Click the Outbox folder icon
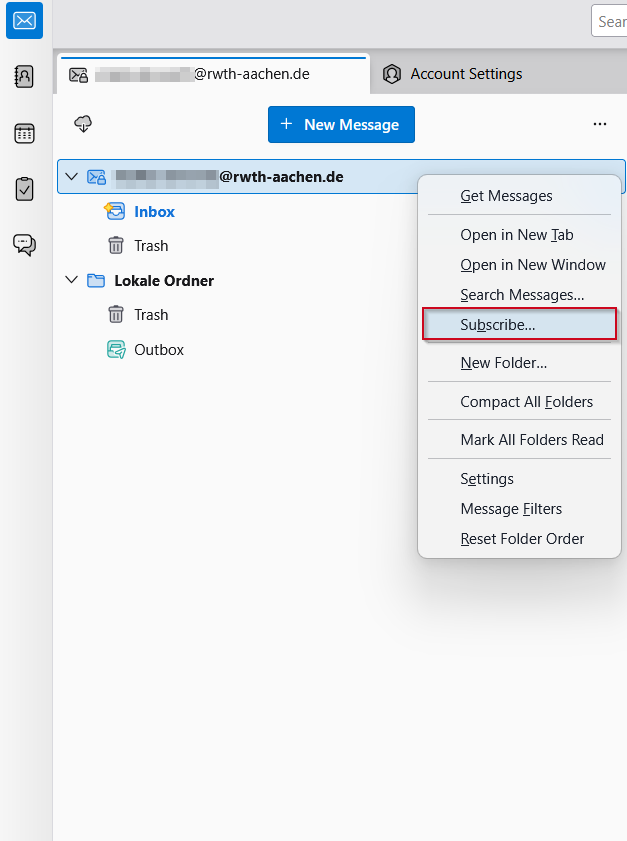627x841 pixels. click(116, 350)
